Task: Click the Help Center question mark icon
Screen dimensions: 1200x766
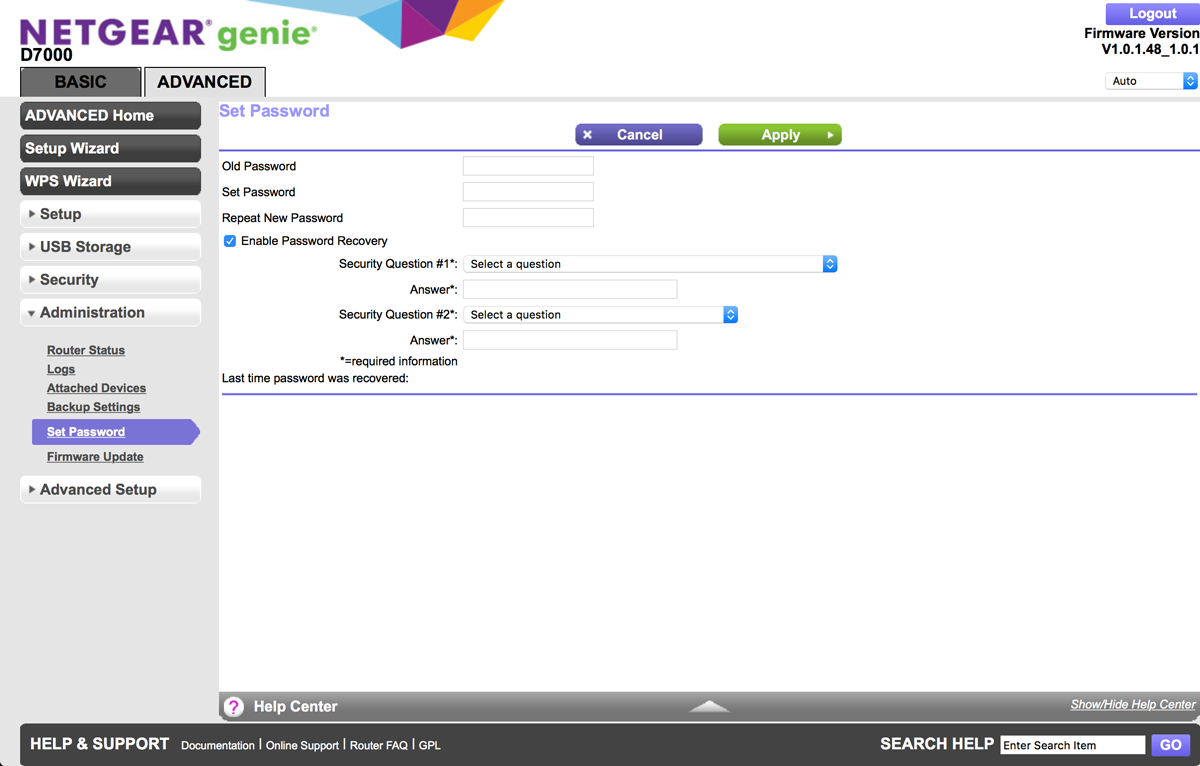Action: [233, 707]
